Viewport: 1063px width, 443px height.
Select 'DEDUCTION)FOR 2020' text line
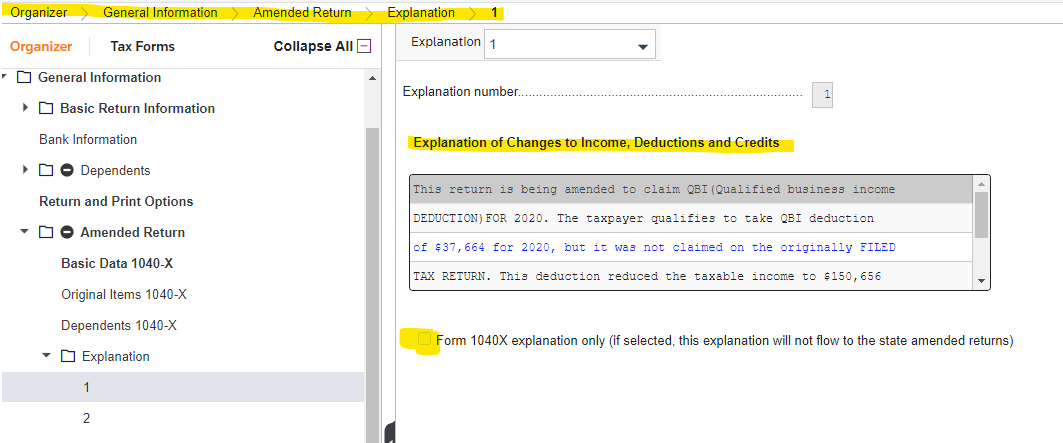pyautogui.click(x=691, y=218)
